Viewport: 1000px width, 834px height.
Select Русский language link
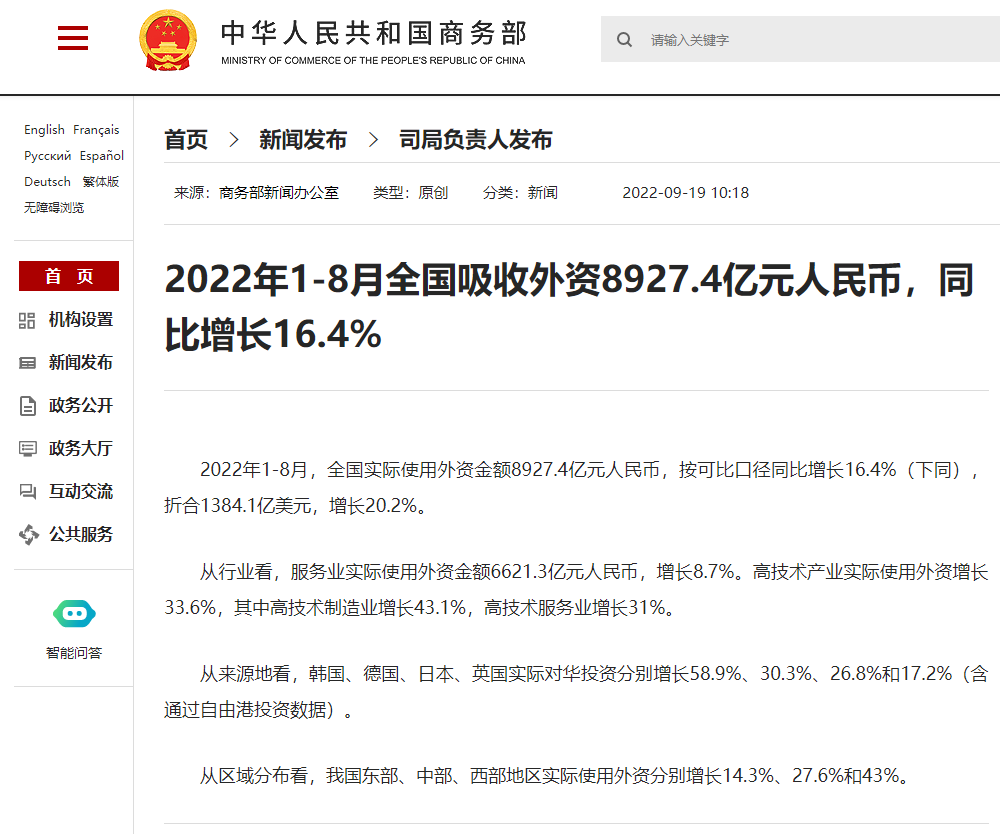pyautogui.click(x=47, y=156)
